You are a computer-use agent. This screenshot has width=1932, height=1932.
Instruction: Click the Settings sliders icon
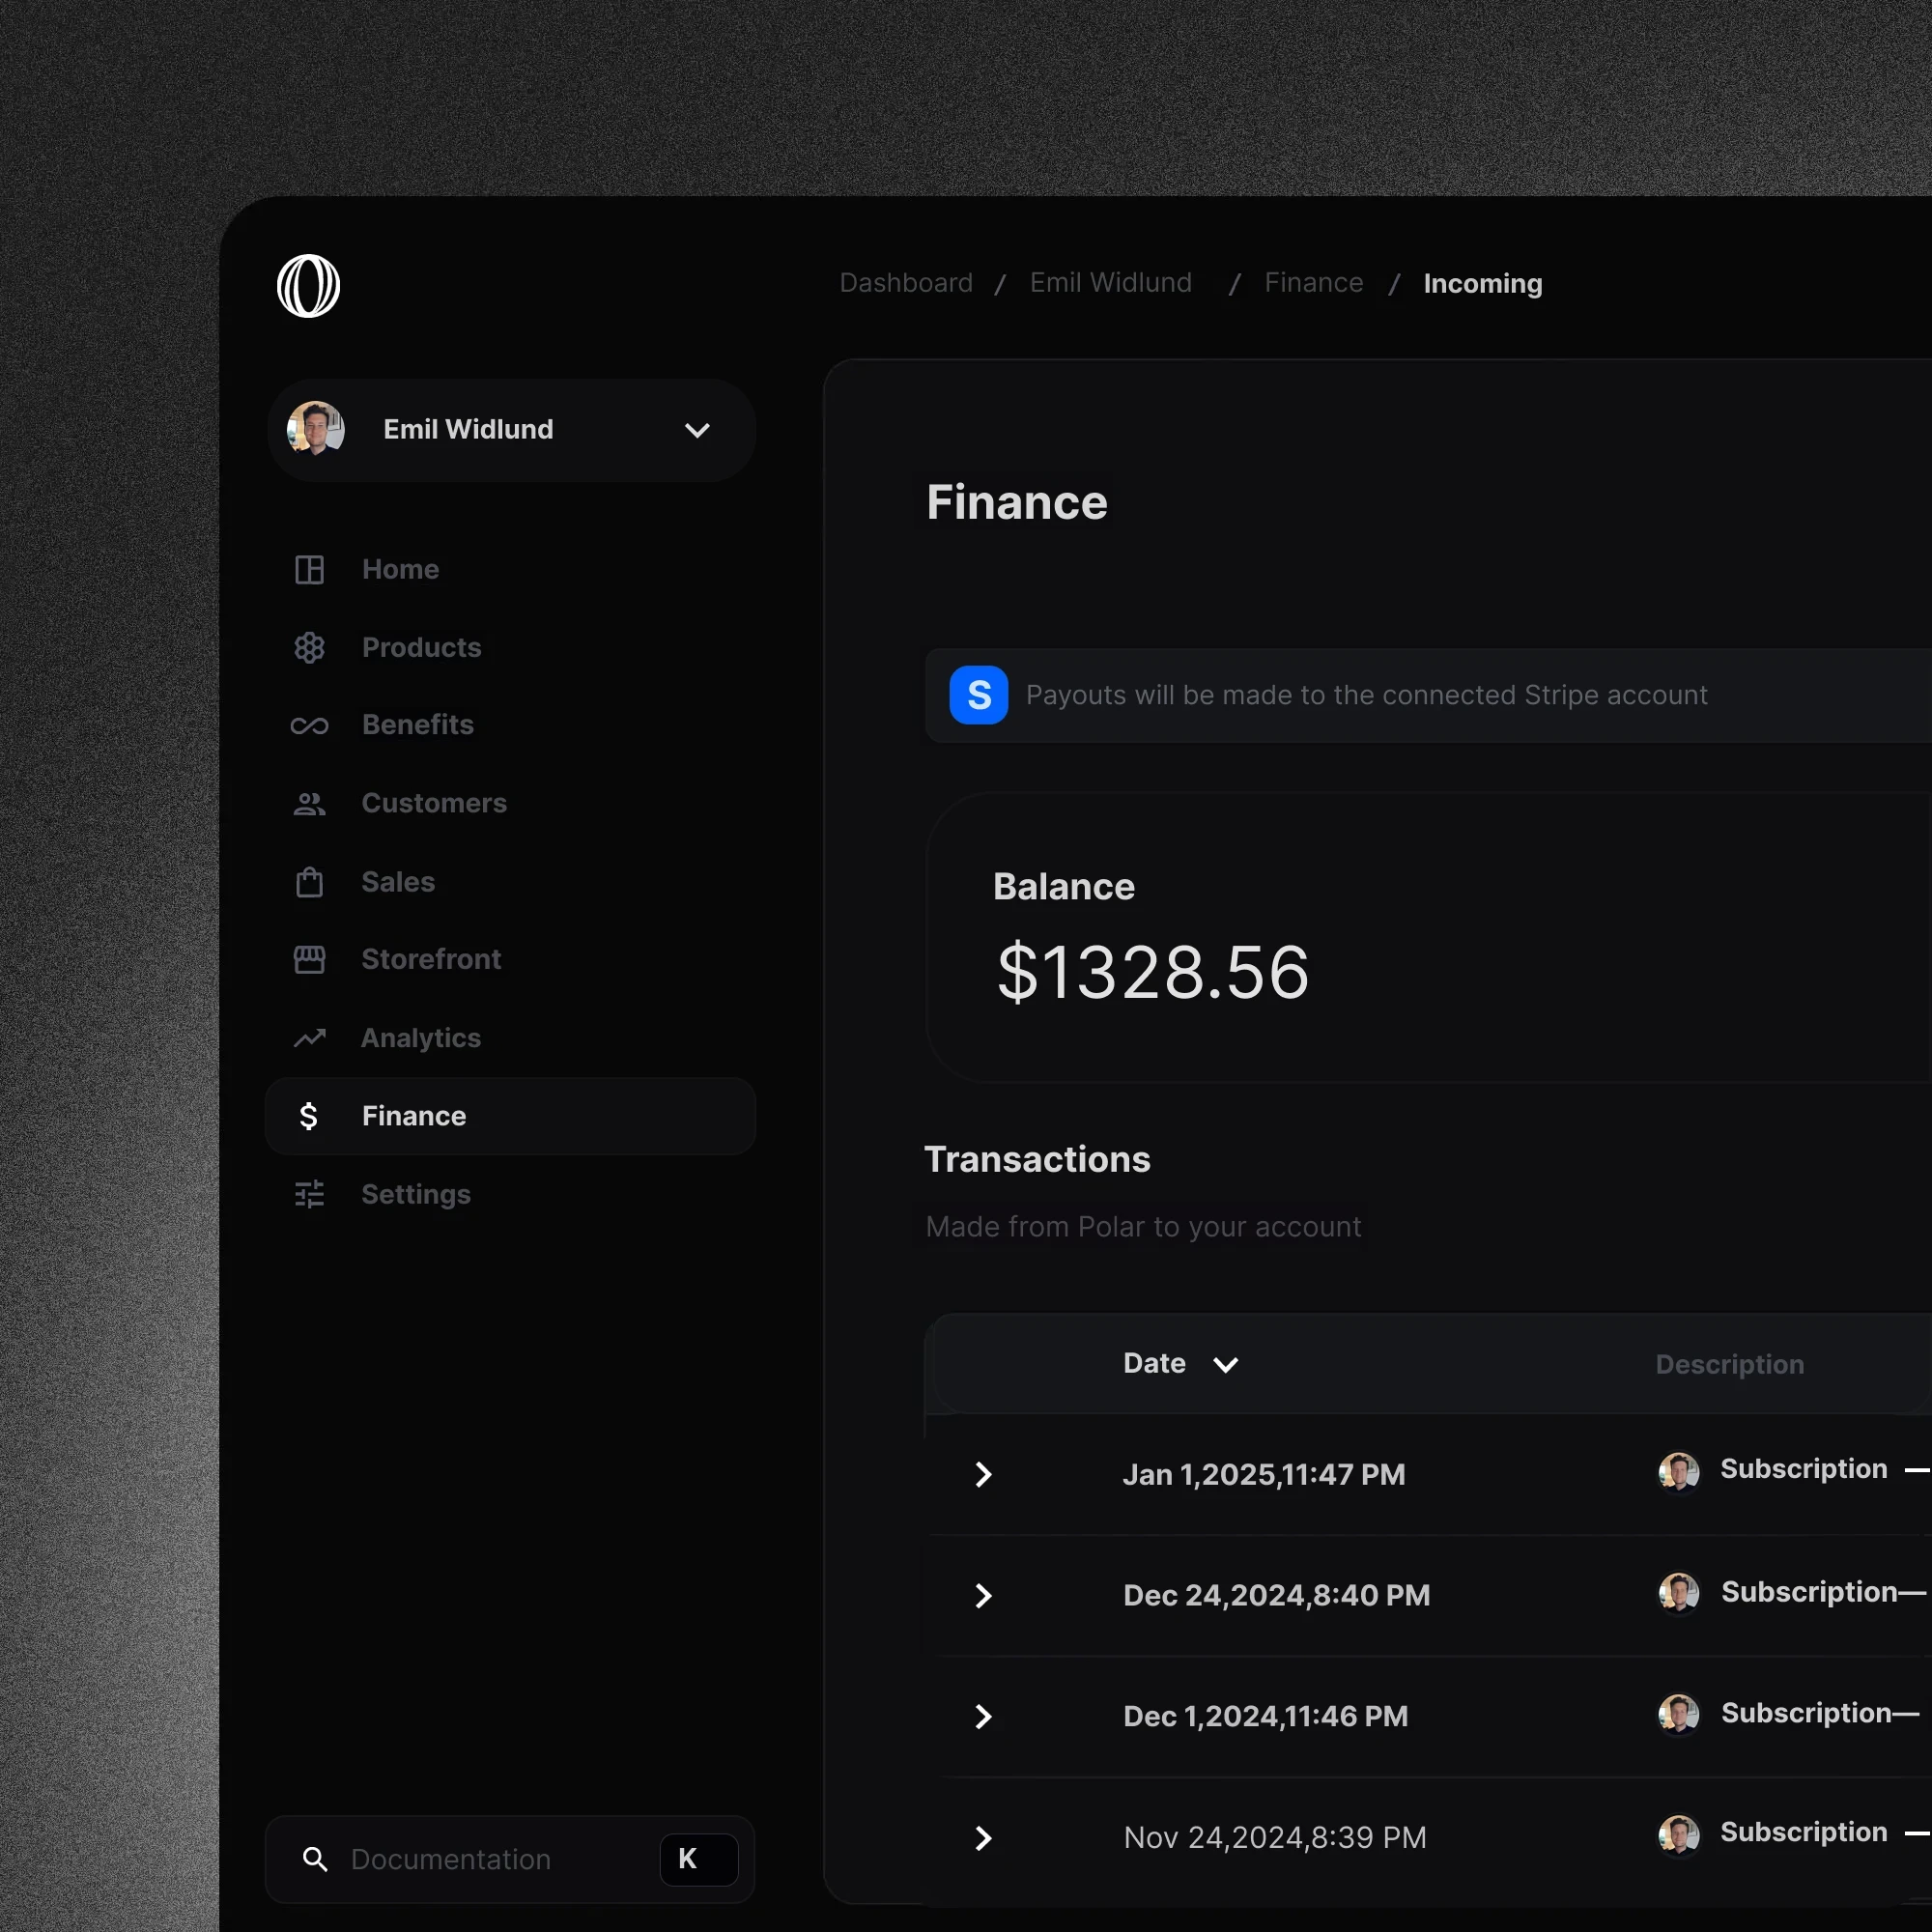pos(309,1194)
